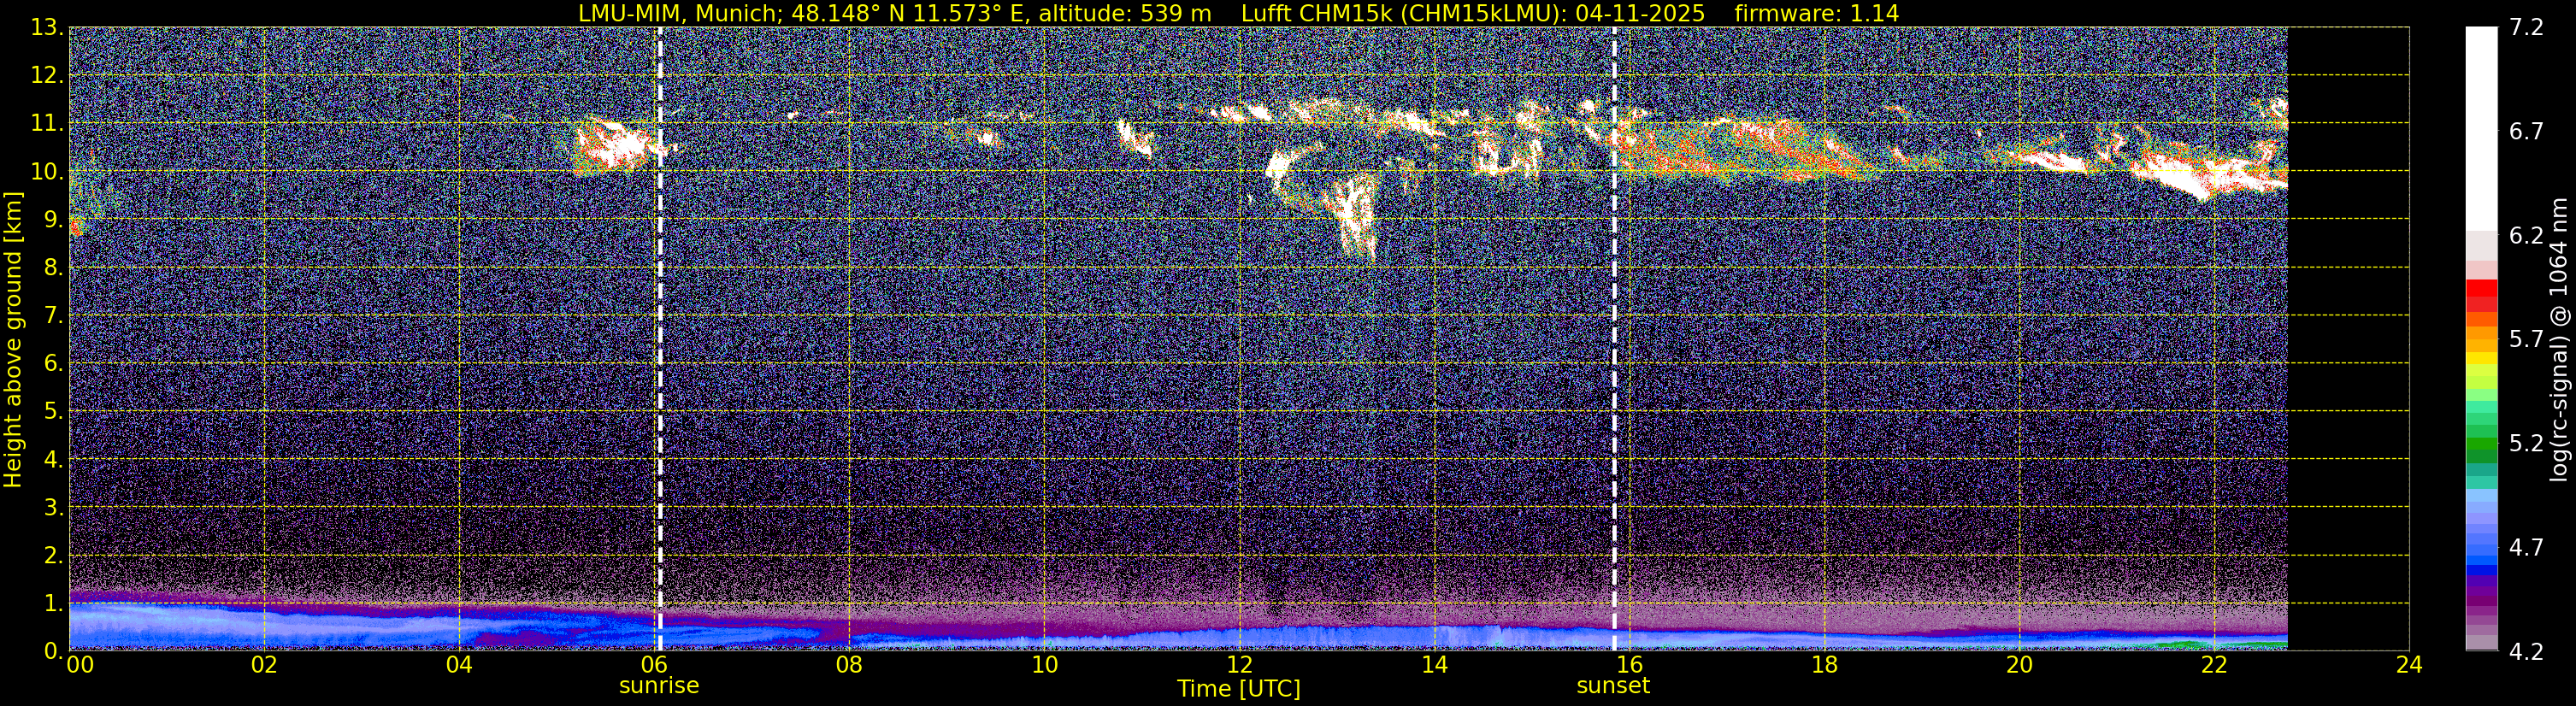
Task: Click the "altitude: 539 m" title text
Action: click(1125, 13)
